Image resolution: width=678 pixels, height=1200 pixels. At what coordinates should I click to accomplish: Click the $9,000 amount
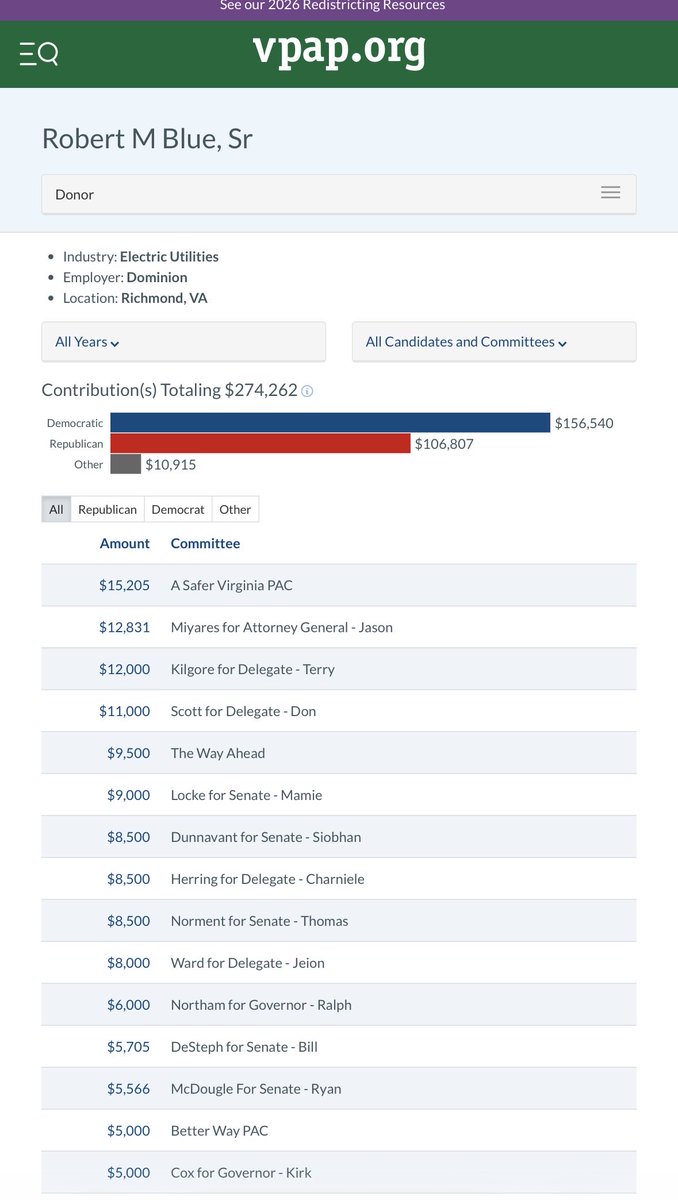pyautogui.click(x=128, y=795)
